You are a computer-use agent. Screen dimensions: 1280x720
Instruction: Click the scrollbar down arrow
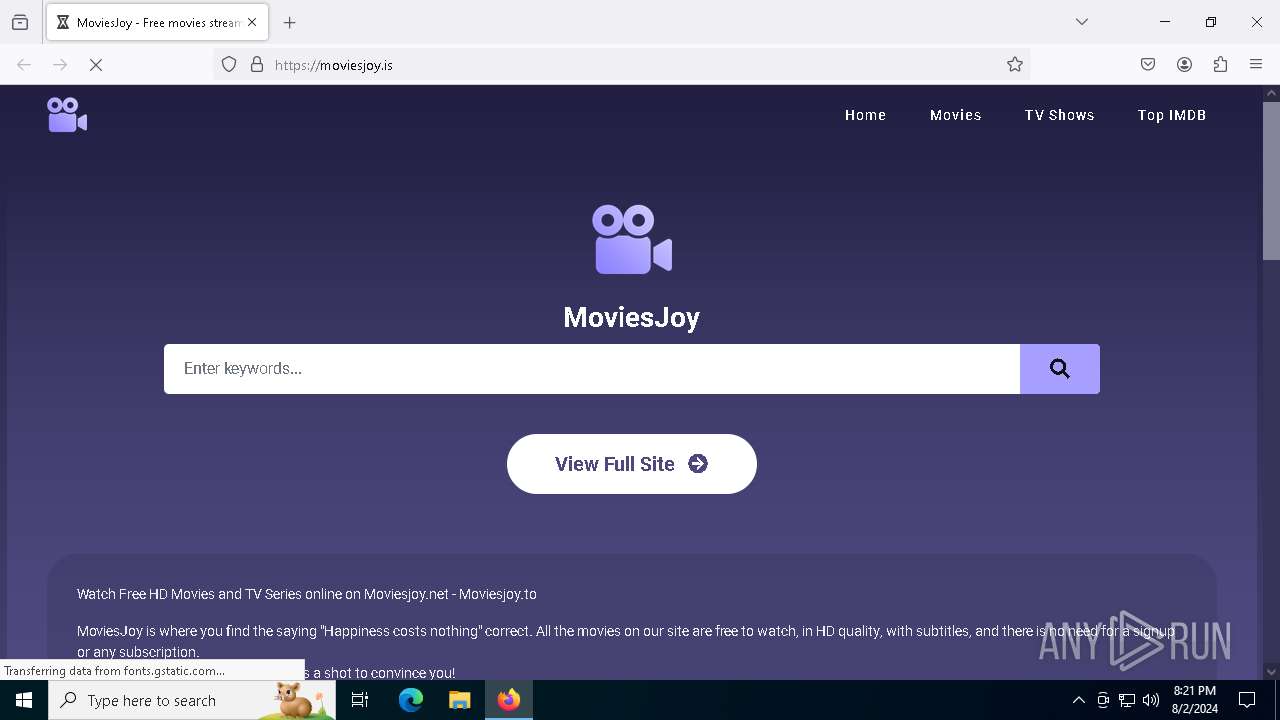pyautogui.click(x=1271, y=672)
